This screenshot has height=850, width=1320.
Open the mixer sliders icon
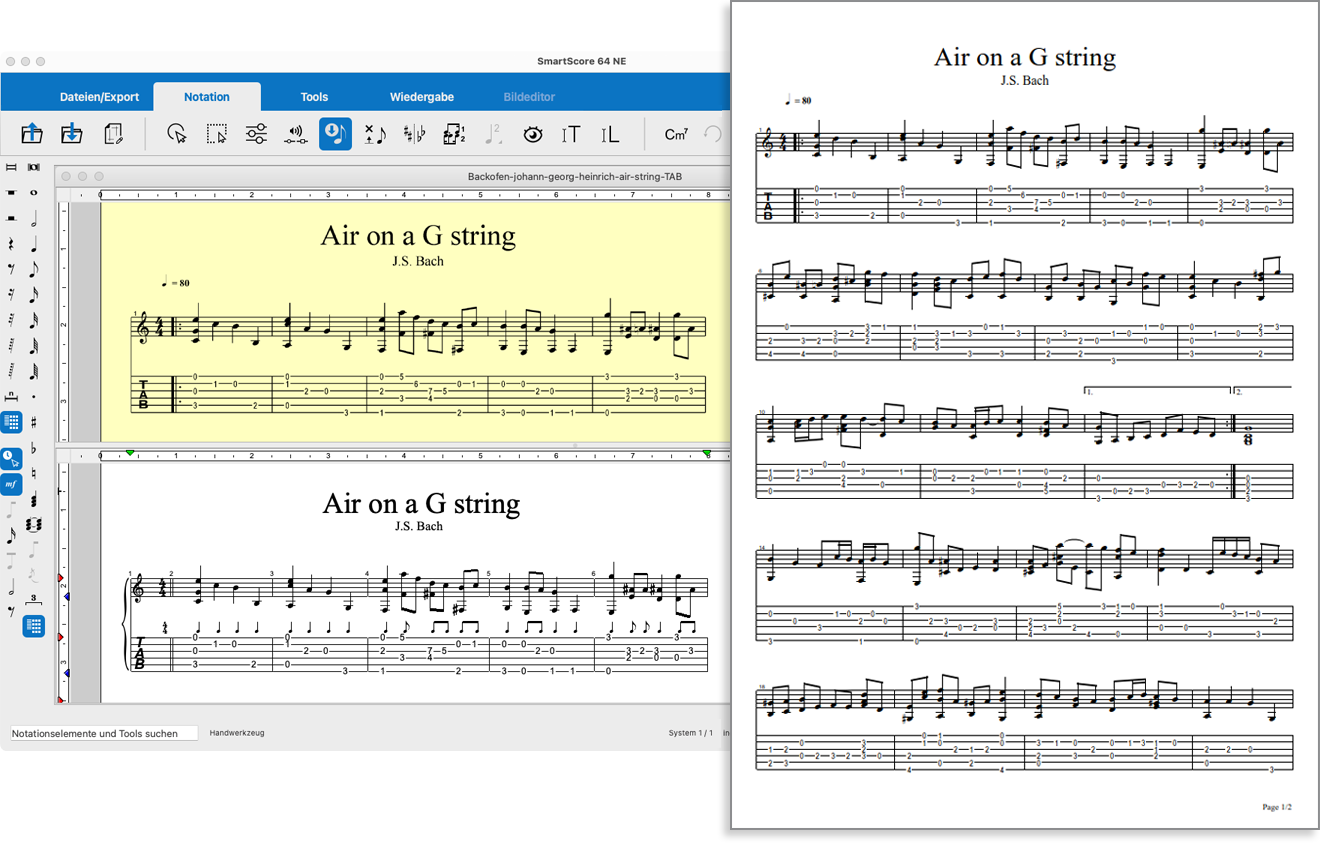coord(256,134)
